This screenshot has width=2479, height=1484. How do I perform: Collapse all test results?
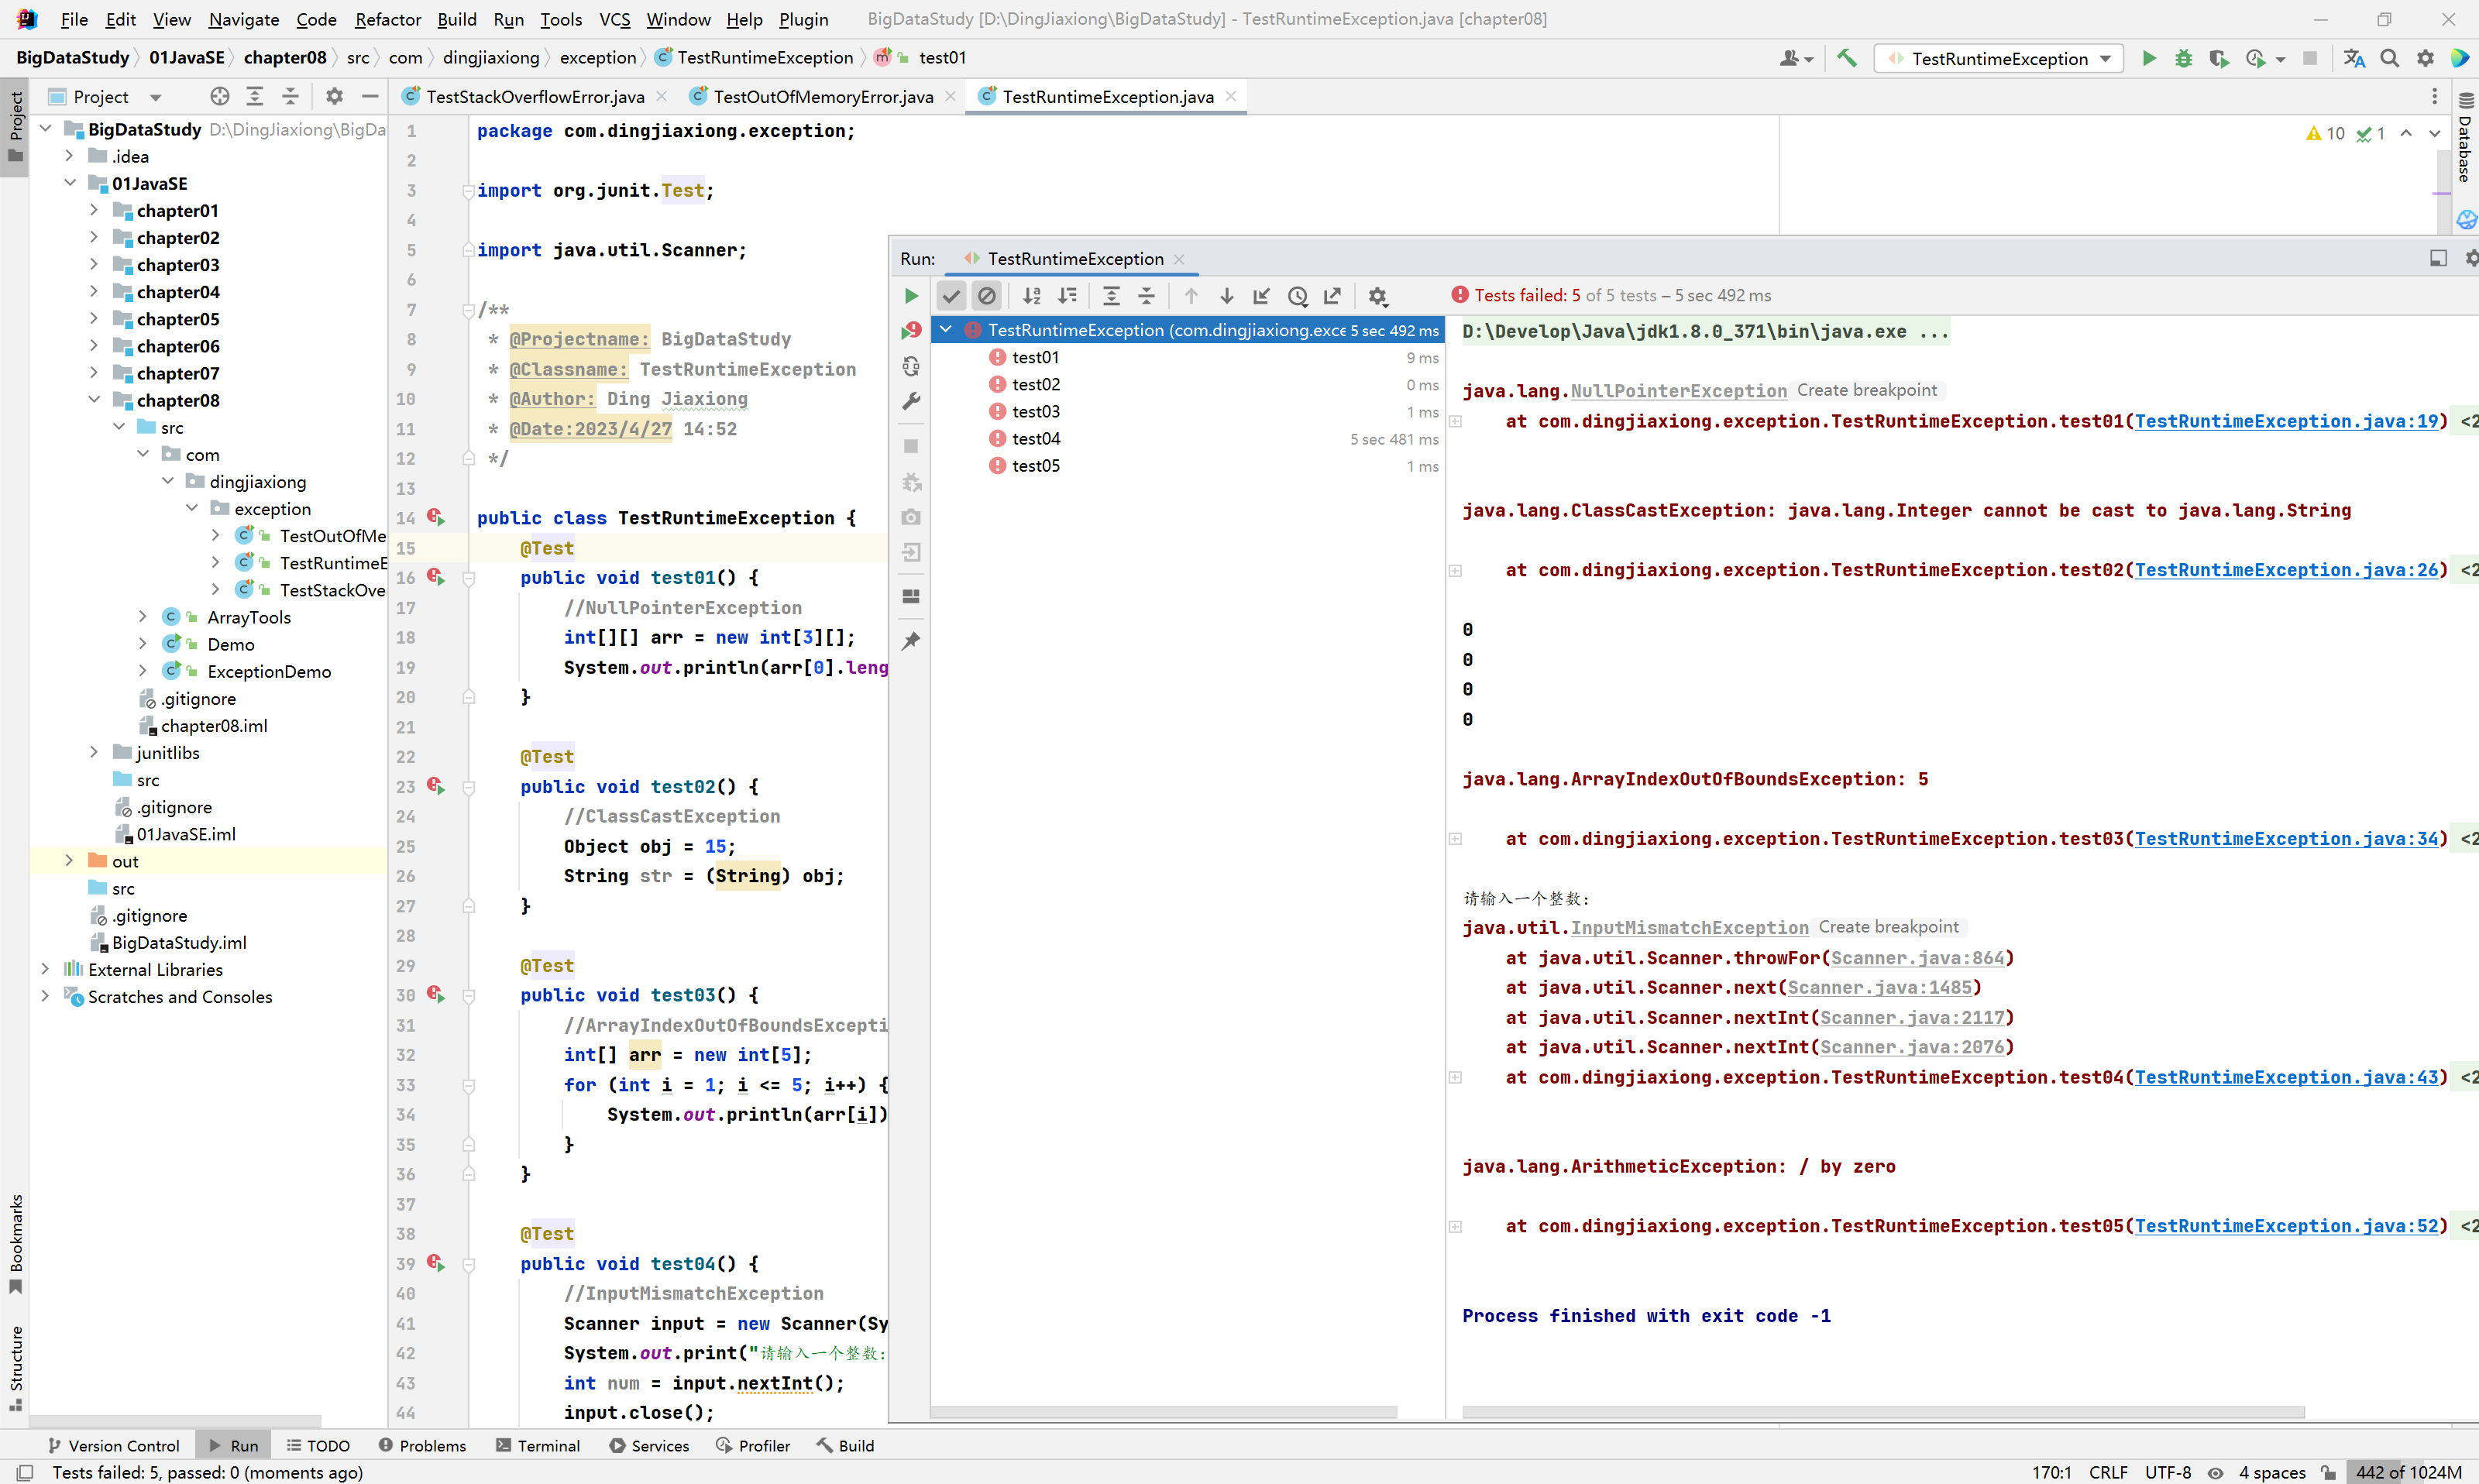click(1147, 296)
